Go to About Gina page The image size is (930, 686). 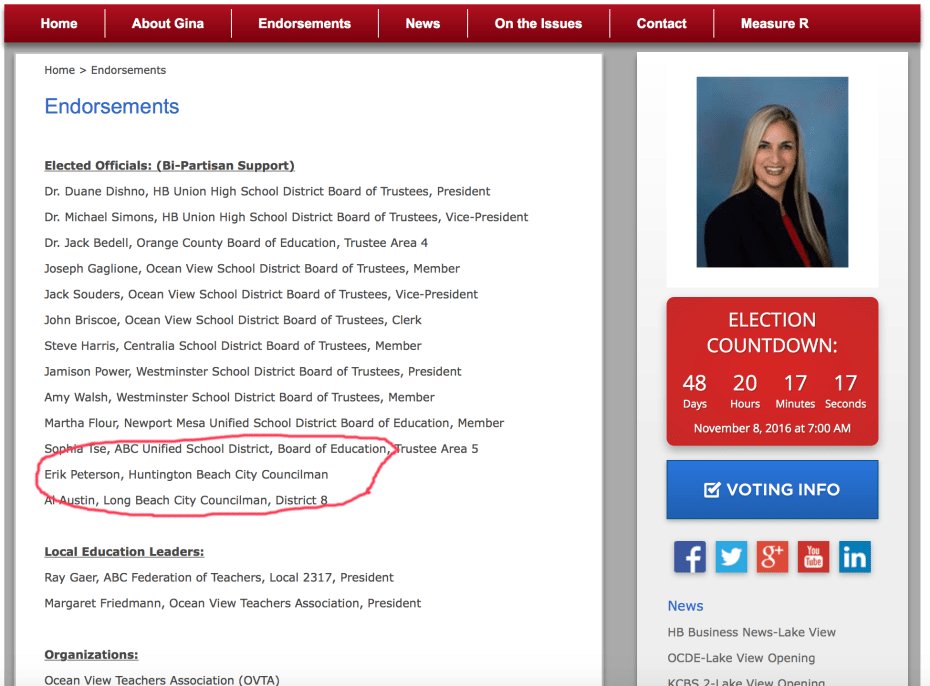168,23
